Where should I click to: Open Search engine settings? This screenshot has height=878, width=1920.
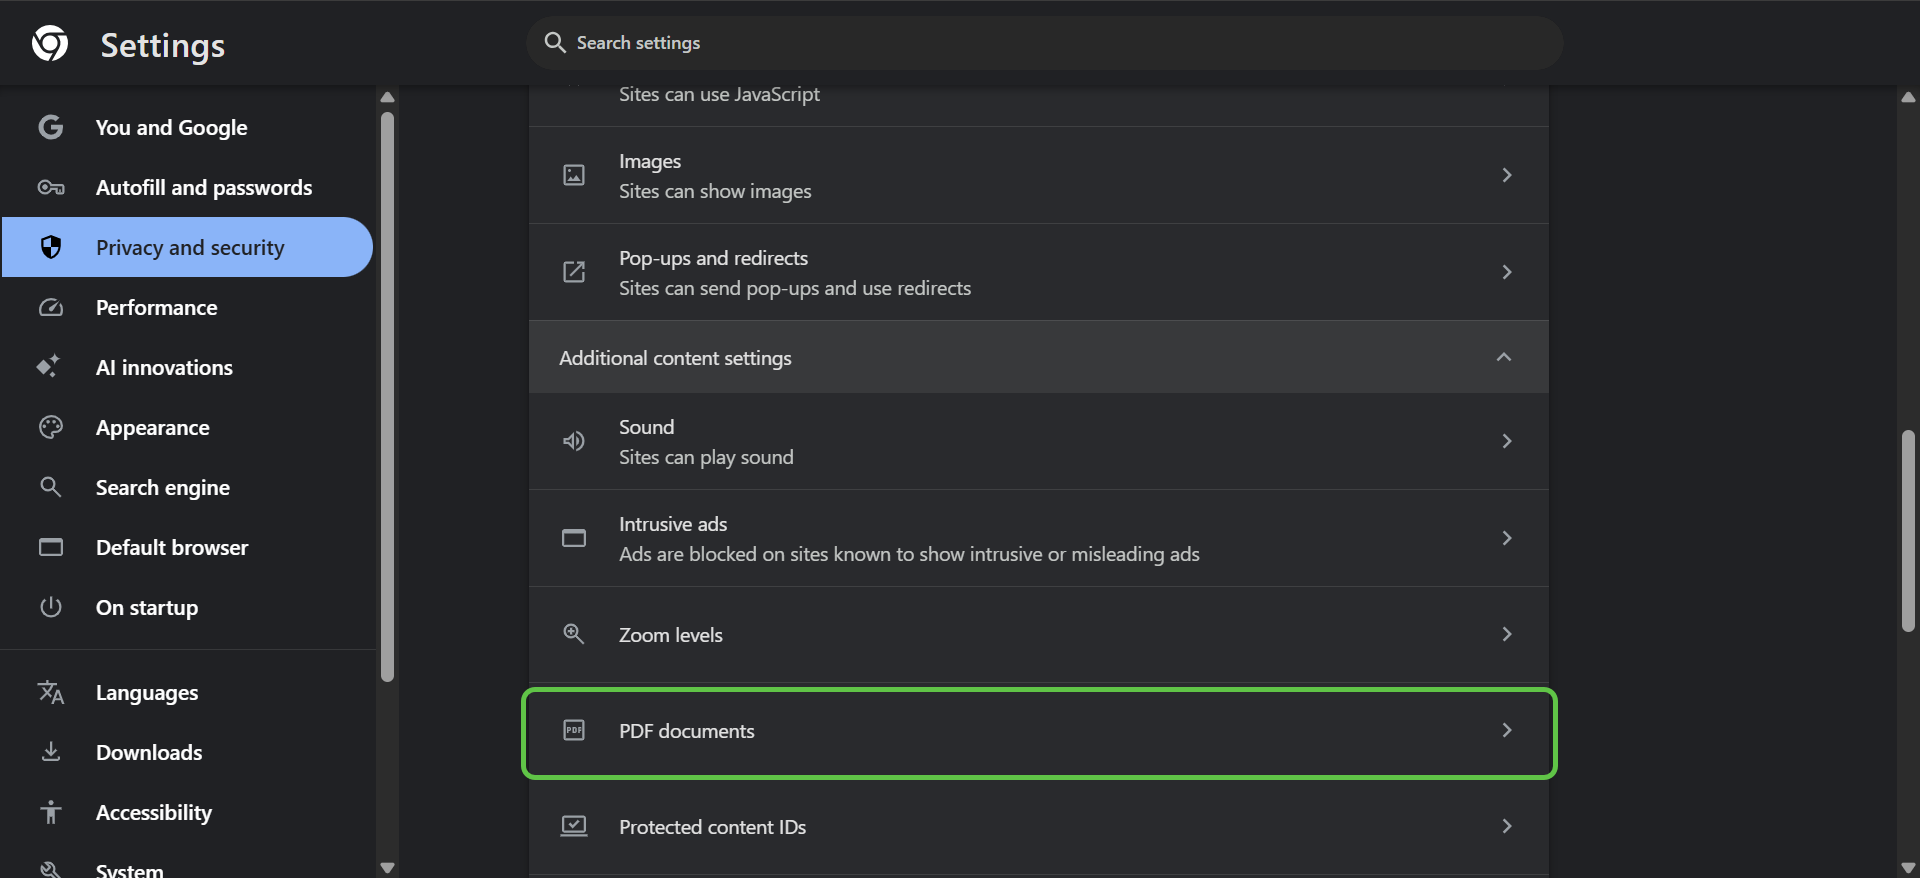click(x=187, y=487)
